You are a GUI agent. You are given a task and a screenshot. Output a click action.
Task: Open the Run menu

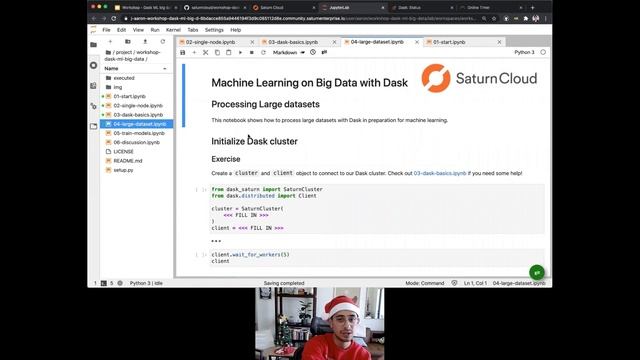click(x=155, y=30)
